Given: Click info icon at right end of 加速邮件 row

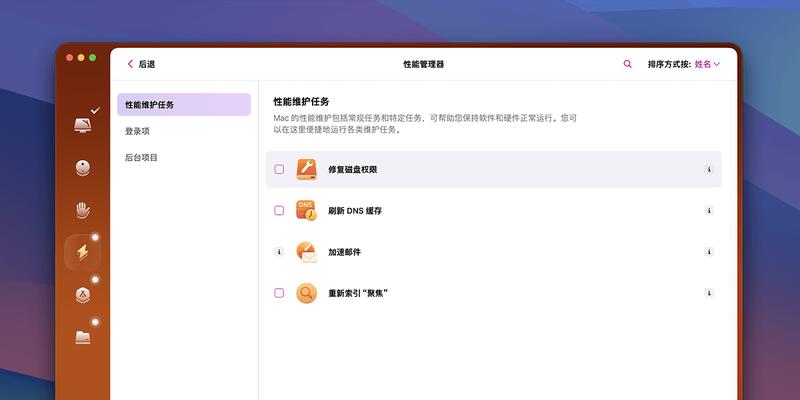Looking at the screenshot, I should click(x=709, y=252).
